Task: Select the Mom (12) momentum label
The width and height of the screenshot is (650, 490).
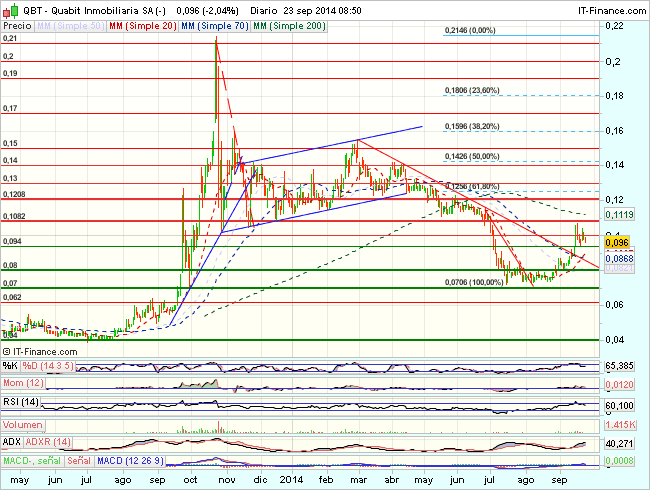Action: point(23,383)
